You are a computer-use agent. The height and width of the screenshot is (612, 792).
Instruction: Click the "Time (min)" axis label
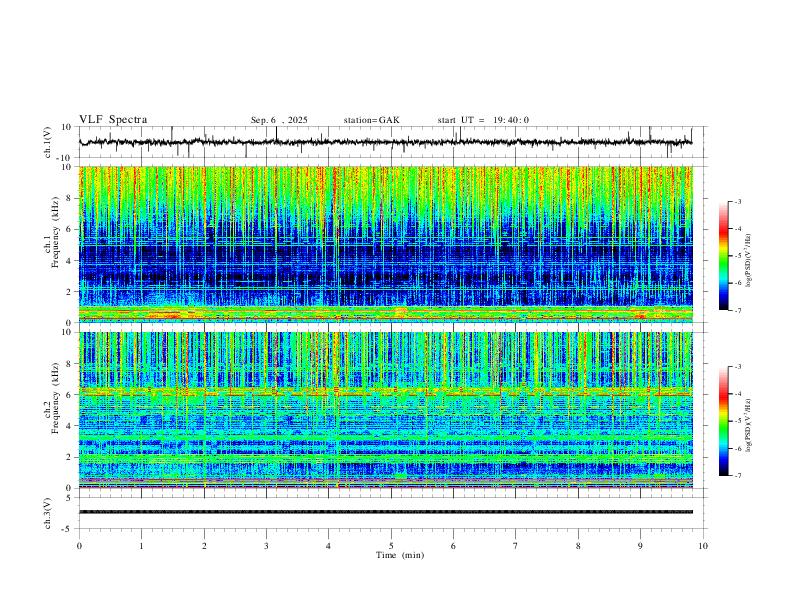click(x=400, y=555)
